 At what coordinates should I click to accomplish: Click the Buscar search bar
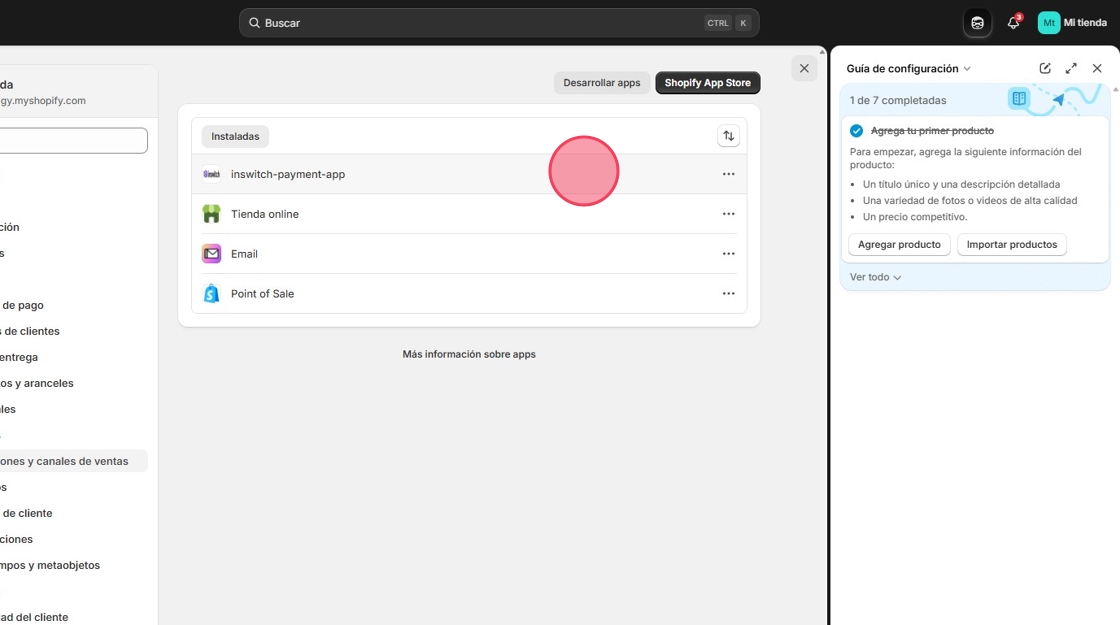499,23
